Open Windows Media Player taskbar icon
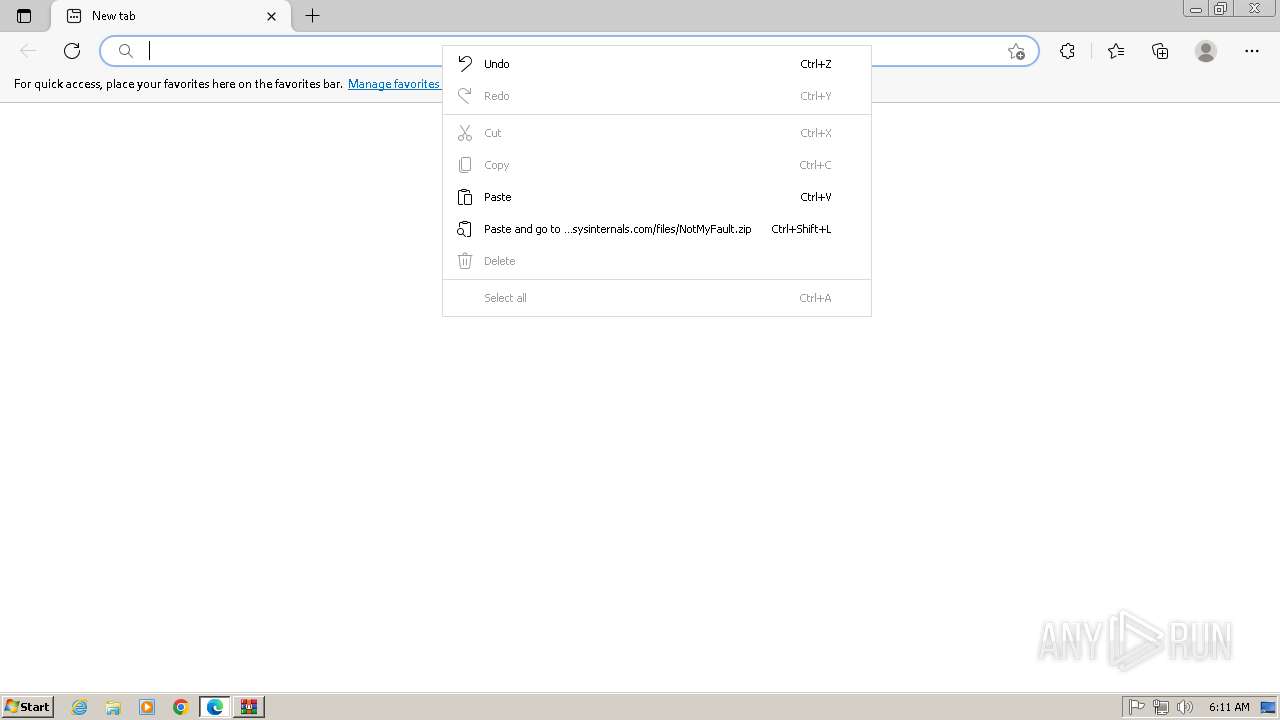The height and width of the screenshot is (720, 1280). pyautogui.click(x=147, y=707)
